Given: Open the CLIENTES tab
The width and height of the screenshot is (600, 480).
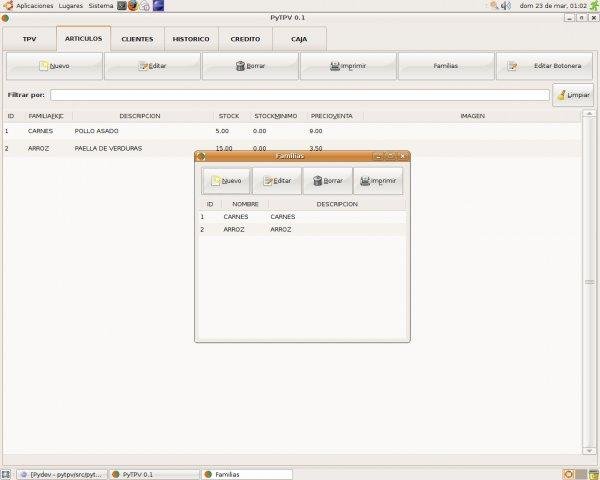Looking at the screenshot, I should pos(137,39).
